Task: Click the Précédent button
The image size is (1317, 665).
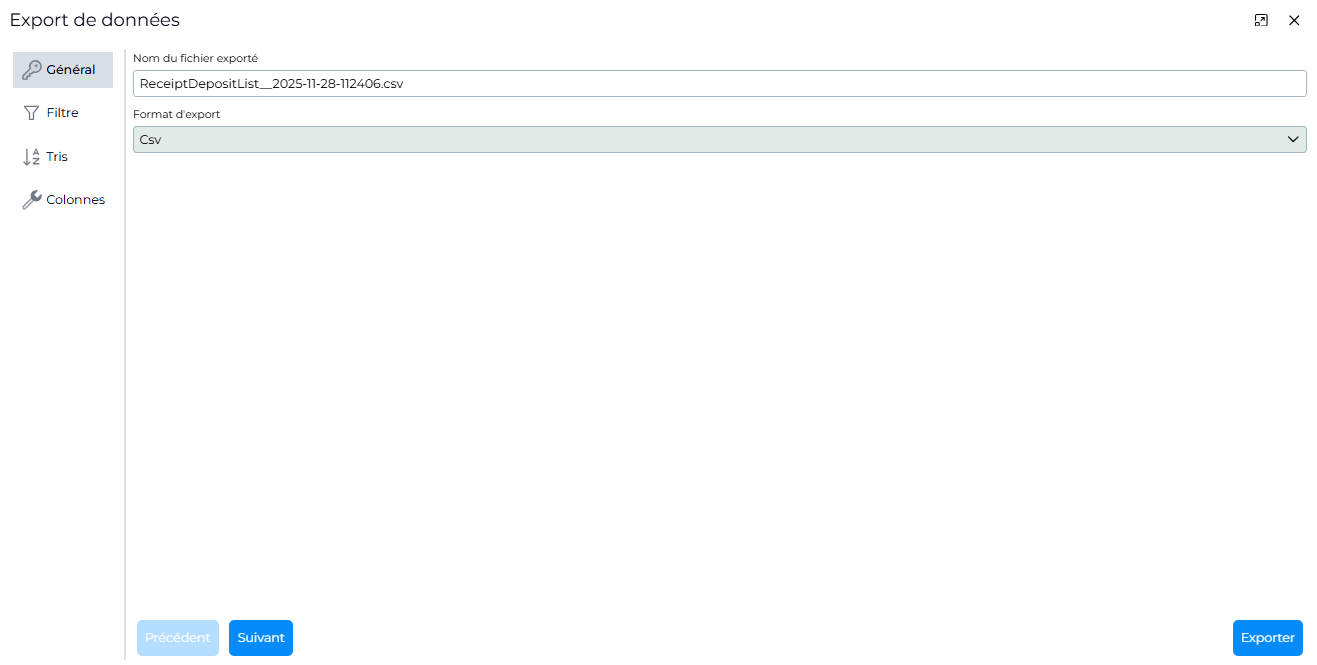Action: (x=178, y=638)
